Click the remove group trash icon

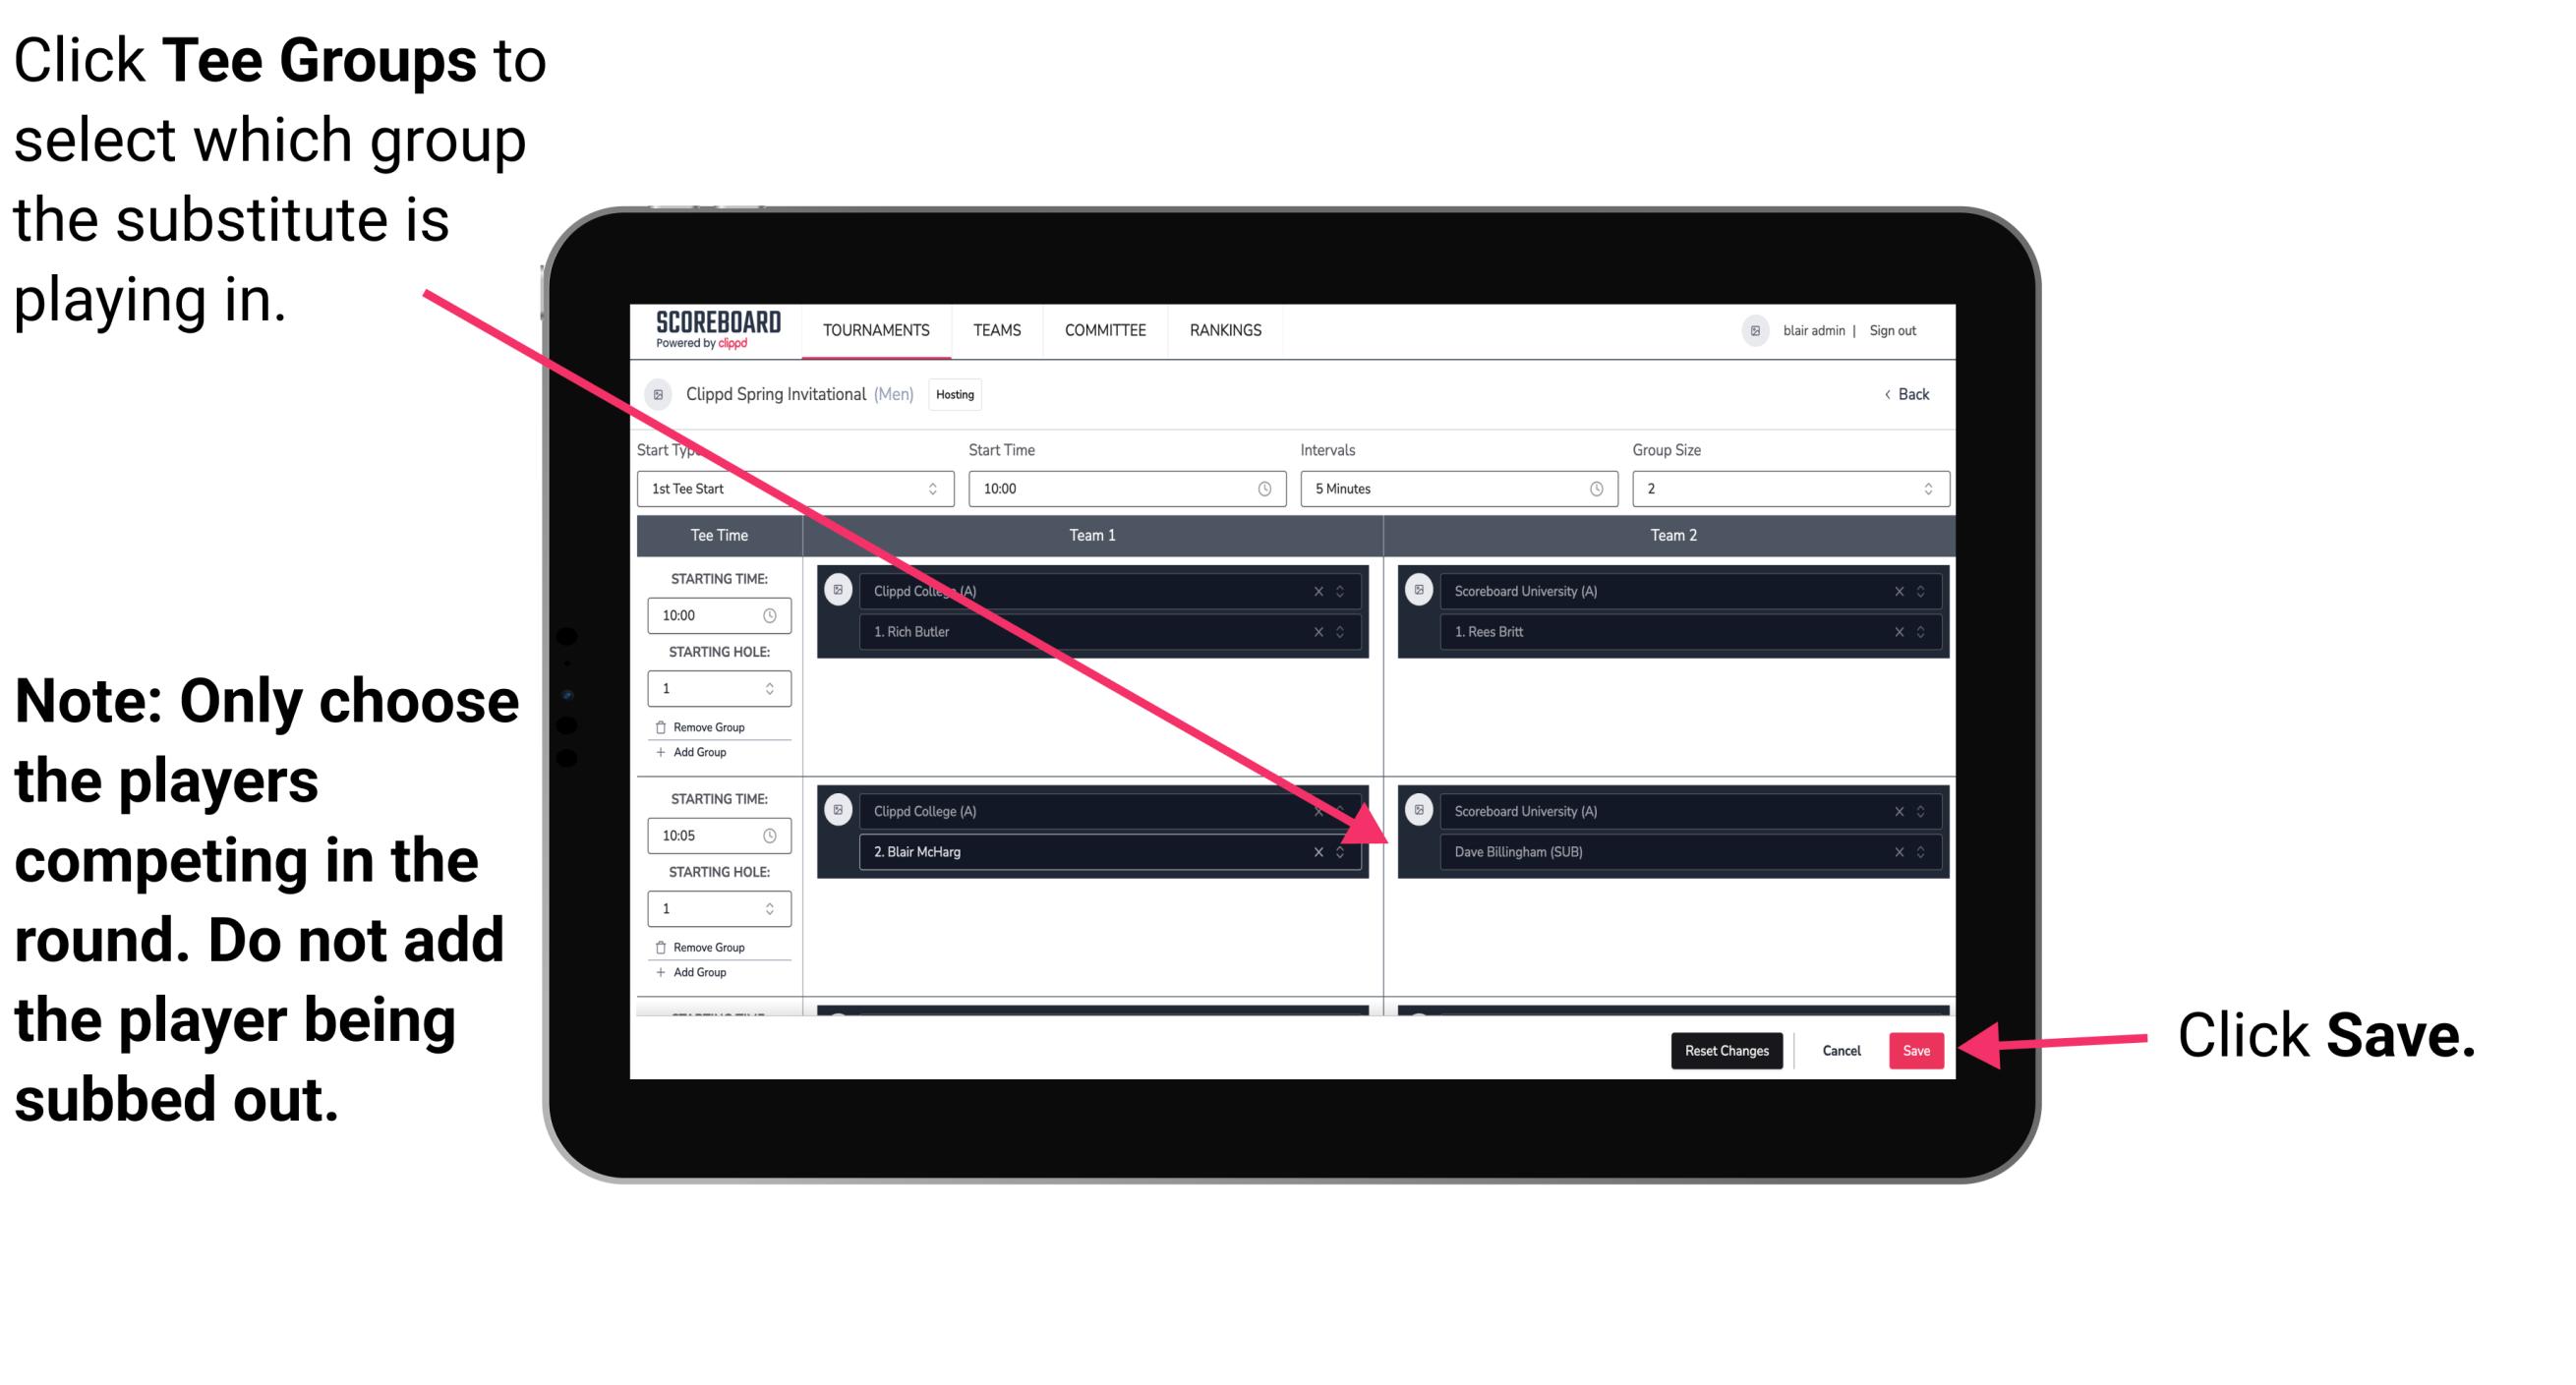659,720
